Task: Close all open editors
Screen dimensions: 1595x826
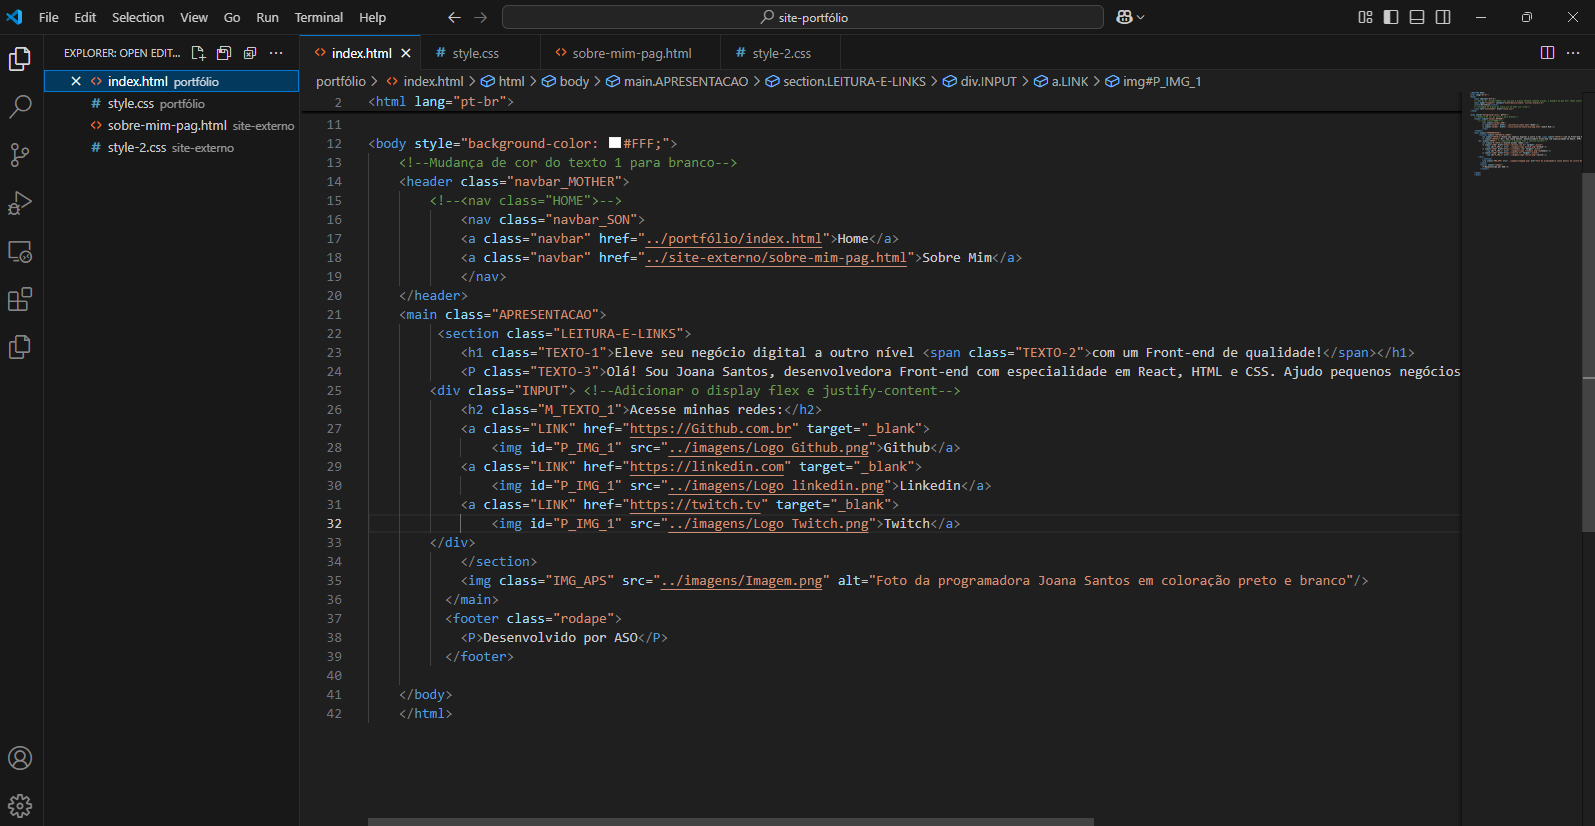Action: (x=250, y=53)
